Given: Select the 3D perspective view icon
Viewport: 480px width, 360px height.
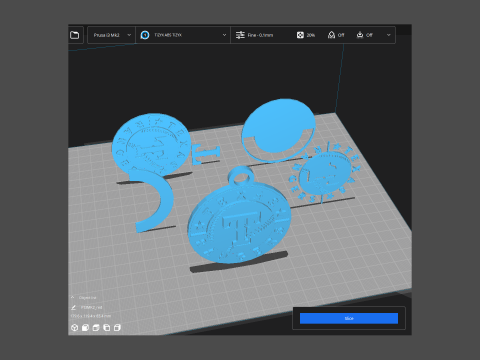Looking at the screenshot, I should [x=75, y=328].
